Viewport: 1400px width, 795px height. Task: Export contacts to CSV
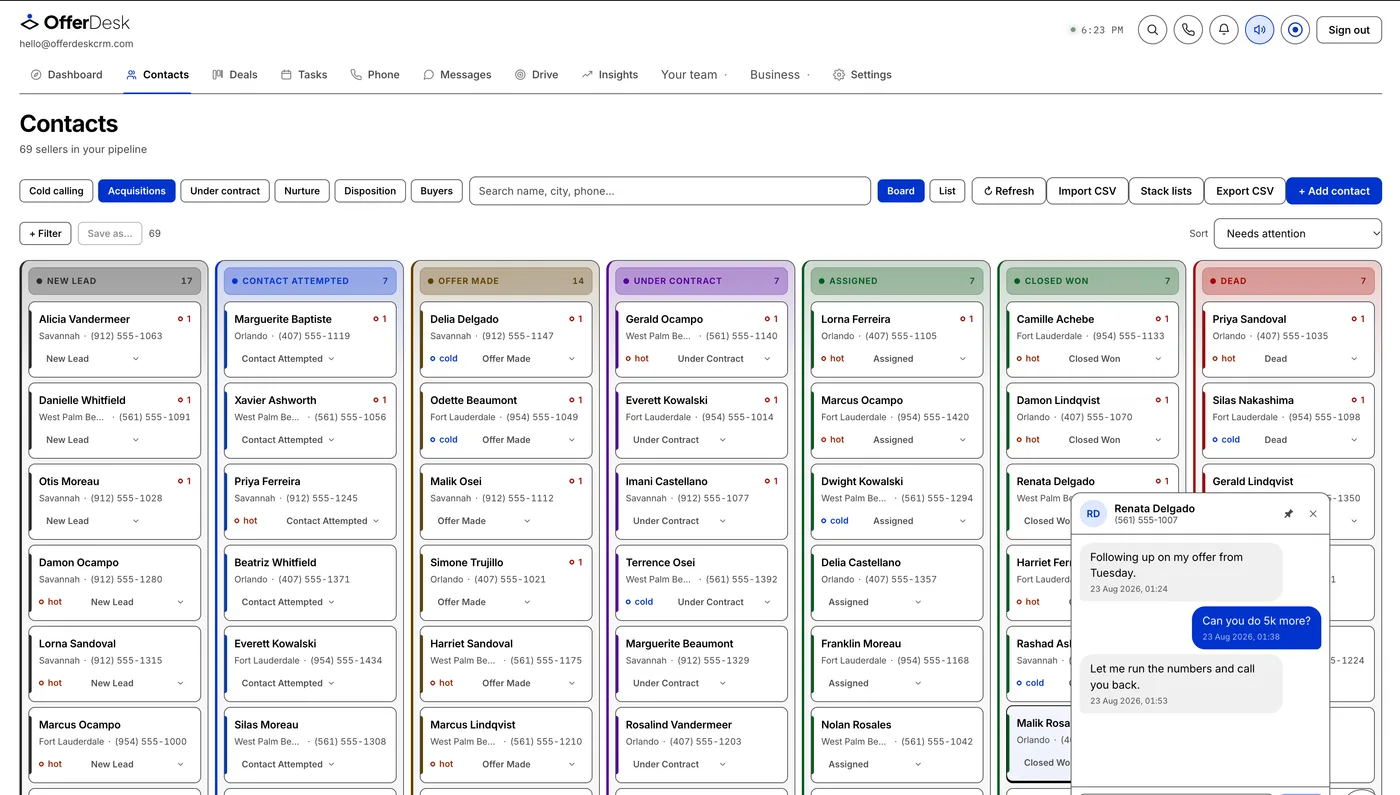(1245, 191)
